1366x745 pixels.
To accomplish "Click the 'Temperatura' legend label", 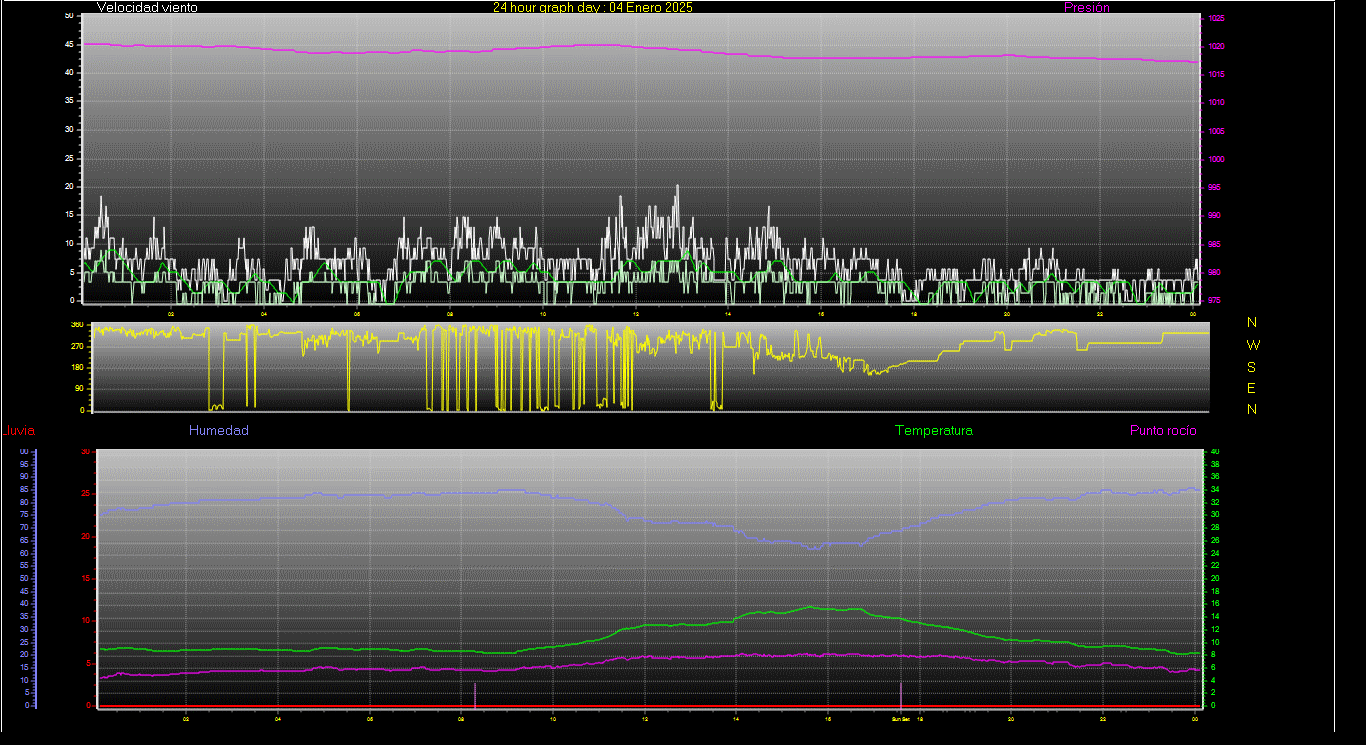I will [x=933, y=430].
